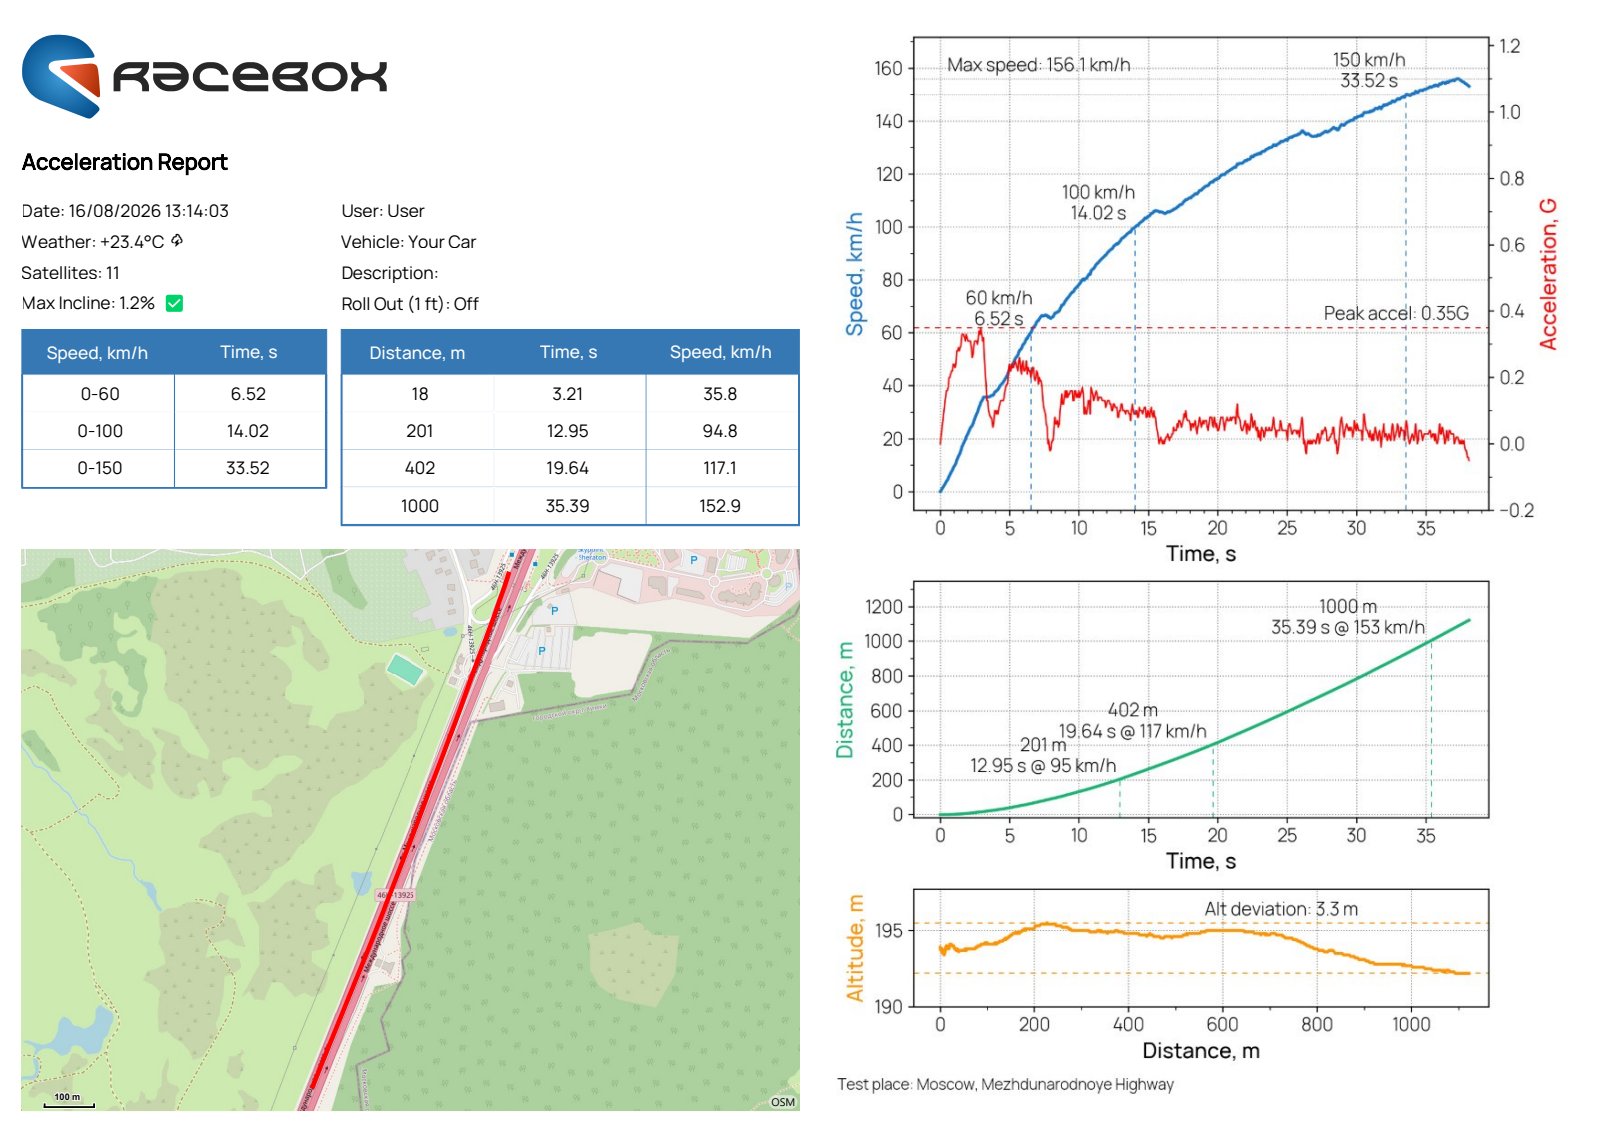
Task: Click the 0-100 row label
Action: 100,431
